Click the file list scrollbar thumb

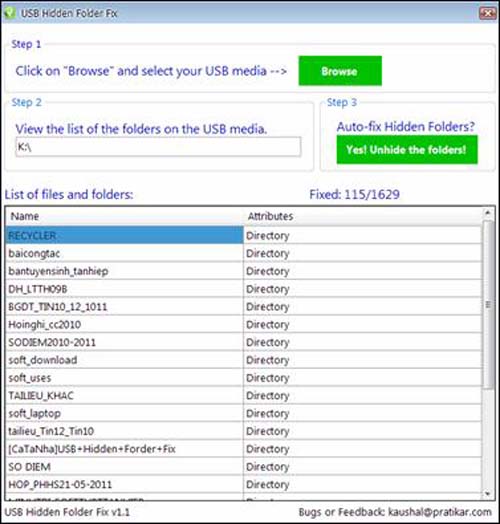click(x=488, y=304)
